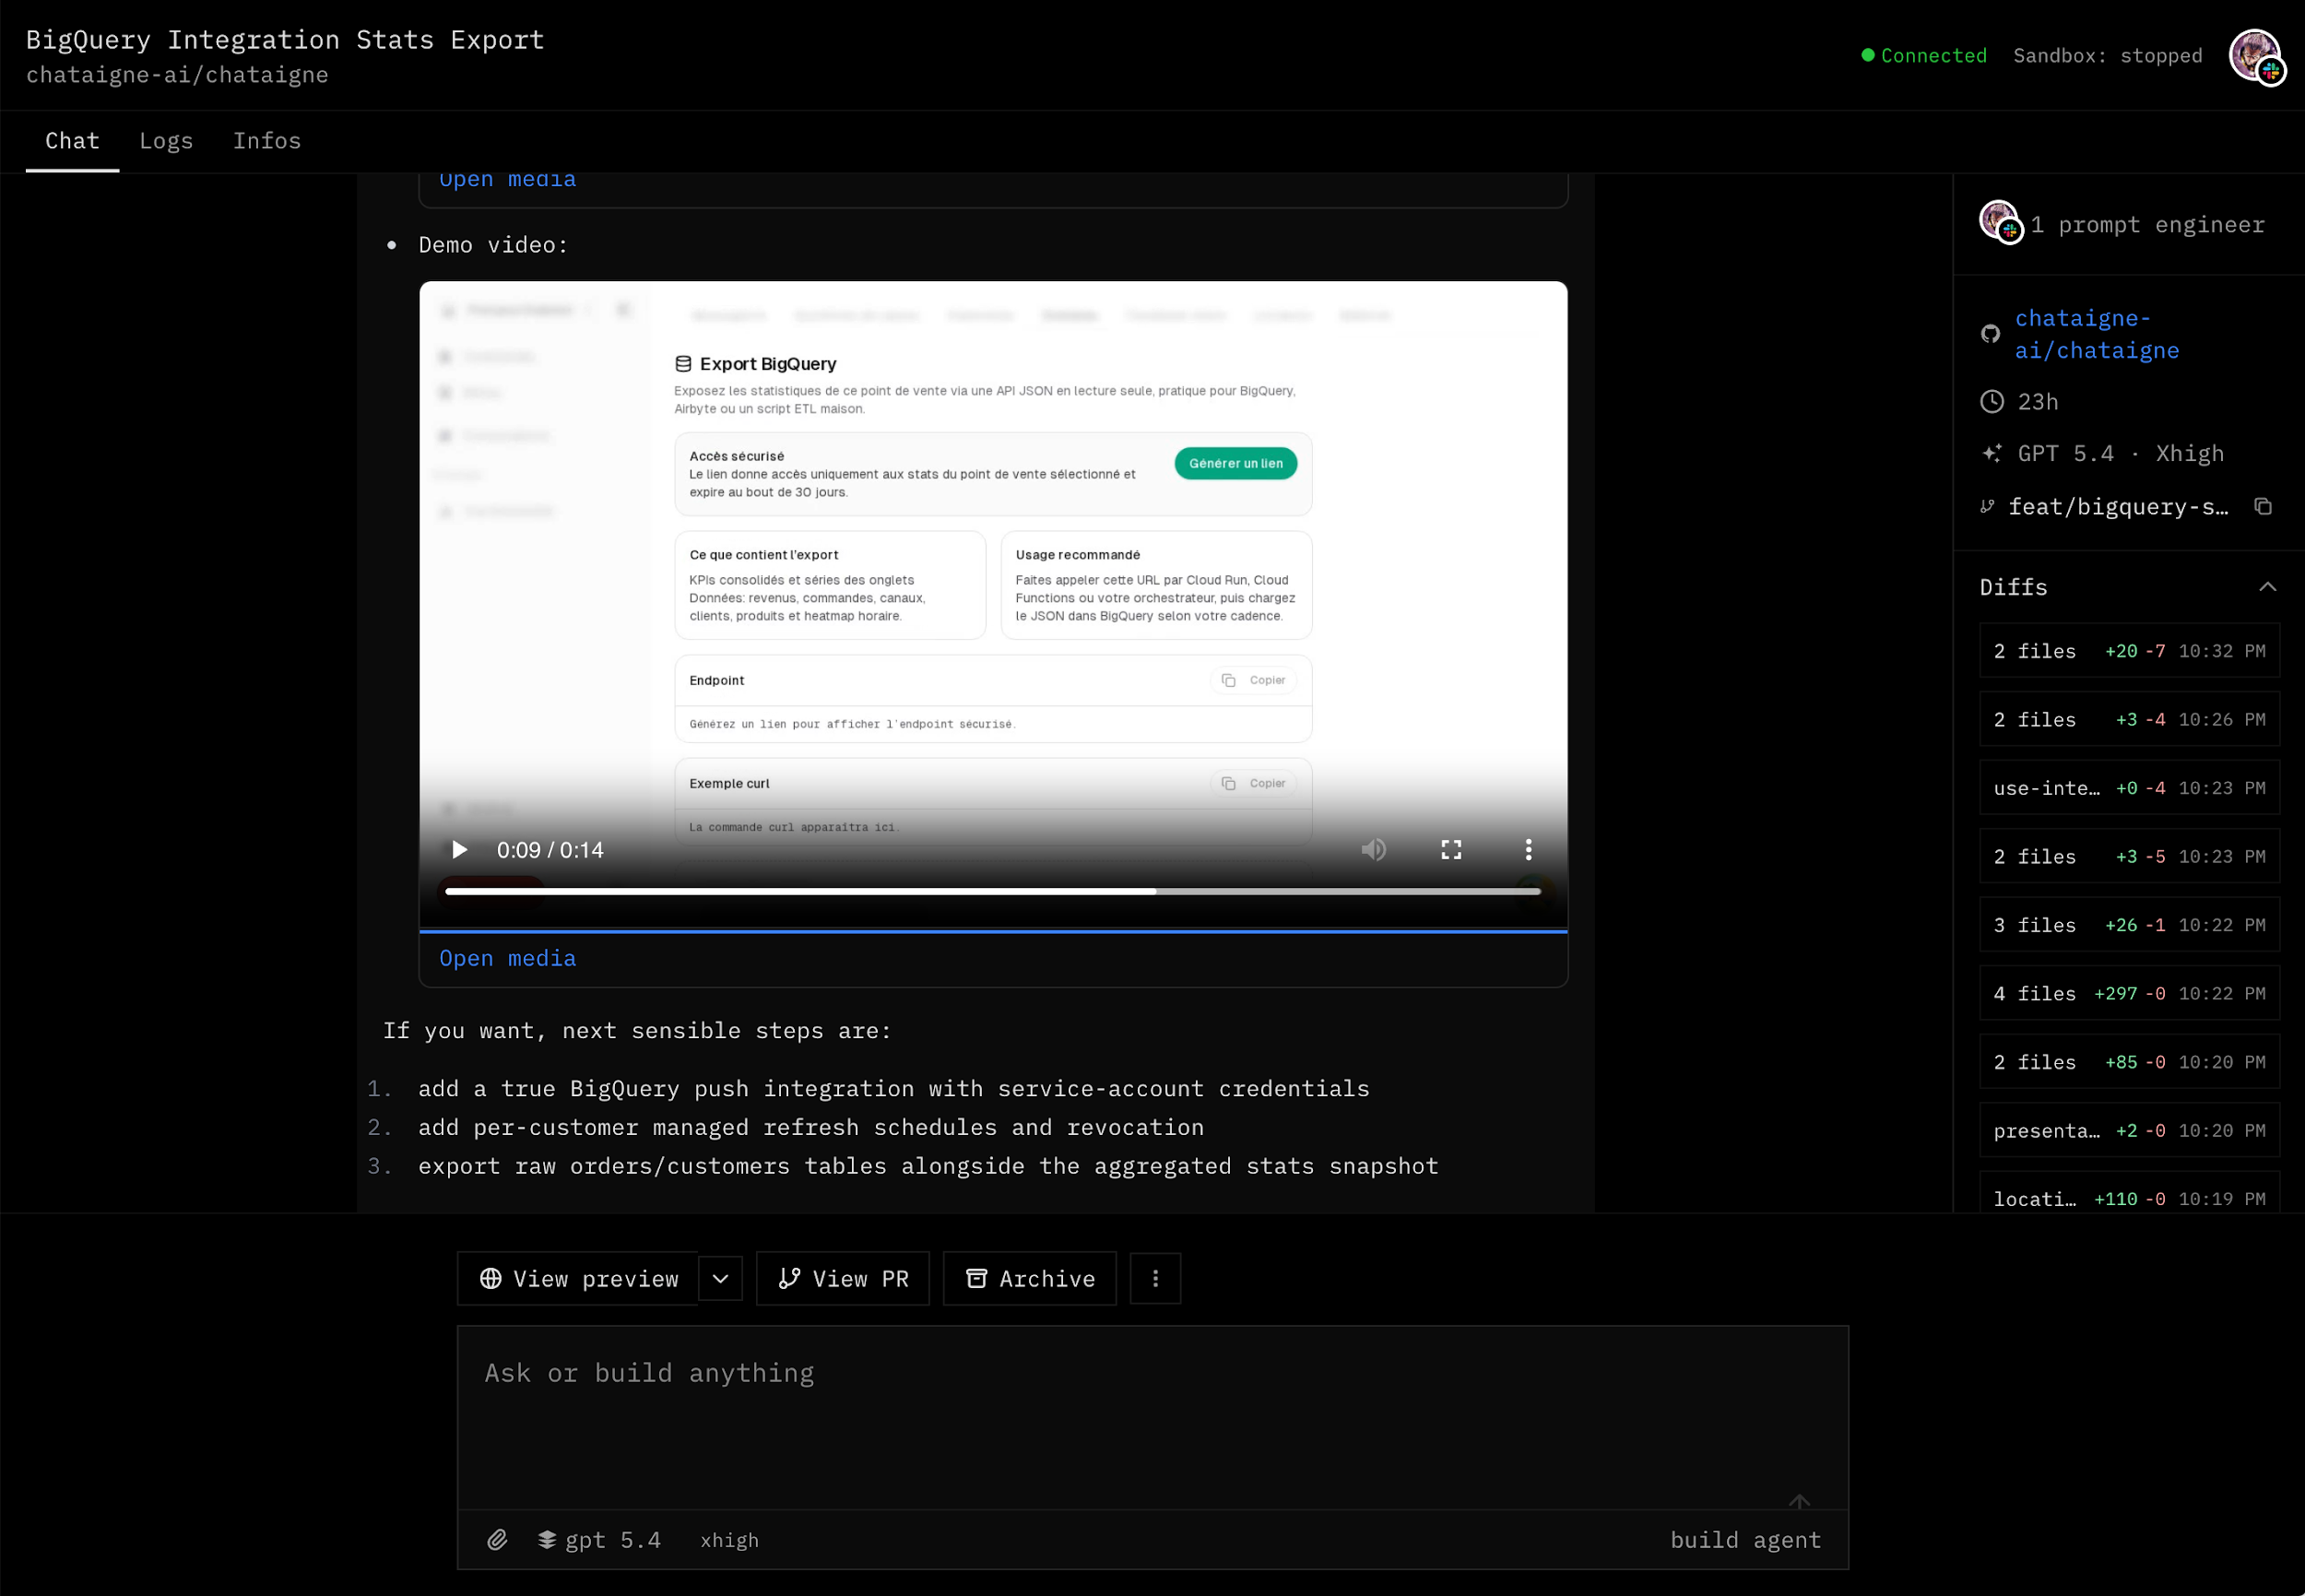Click the prompt engineer avatar
2305x1596 pixels.
click(x=2001, y=222)
